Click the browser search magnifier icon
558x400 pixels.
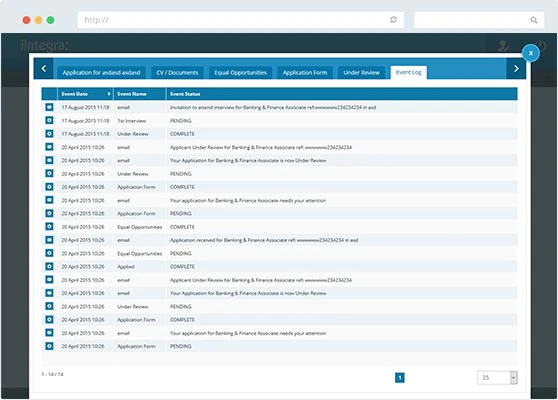(534, 20)
